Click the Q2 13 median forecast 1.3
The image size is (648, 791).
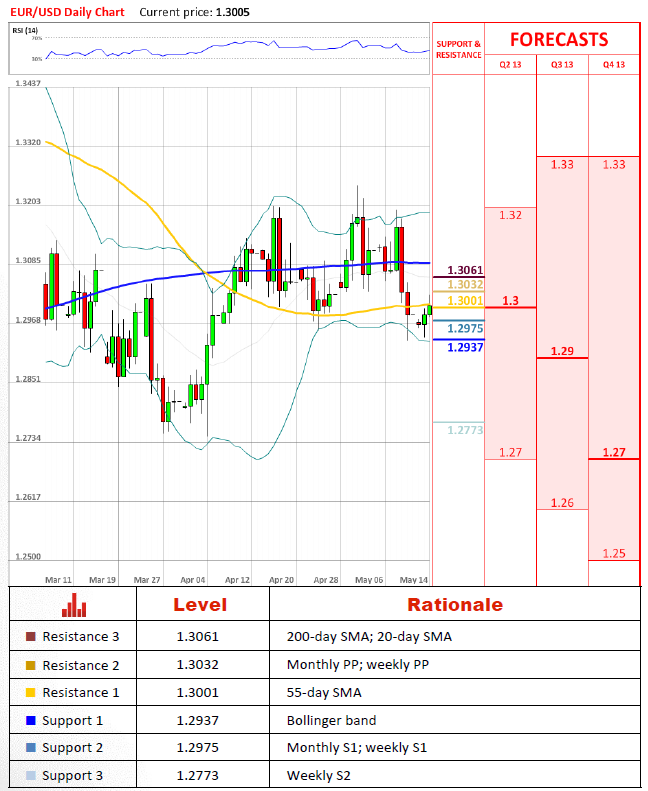coord(510,301)
